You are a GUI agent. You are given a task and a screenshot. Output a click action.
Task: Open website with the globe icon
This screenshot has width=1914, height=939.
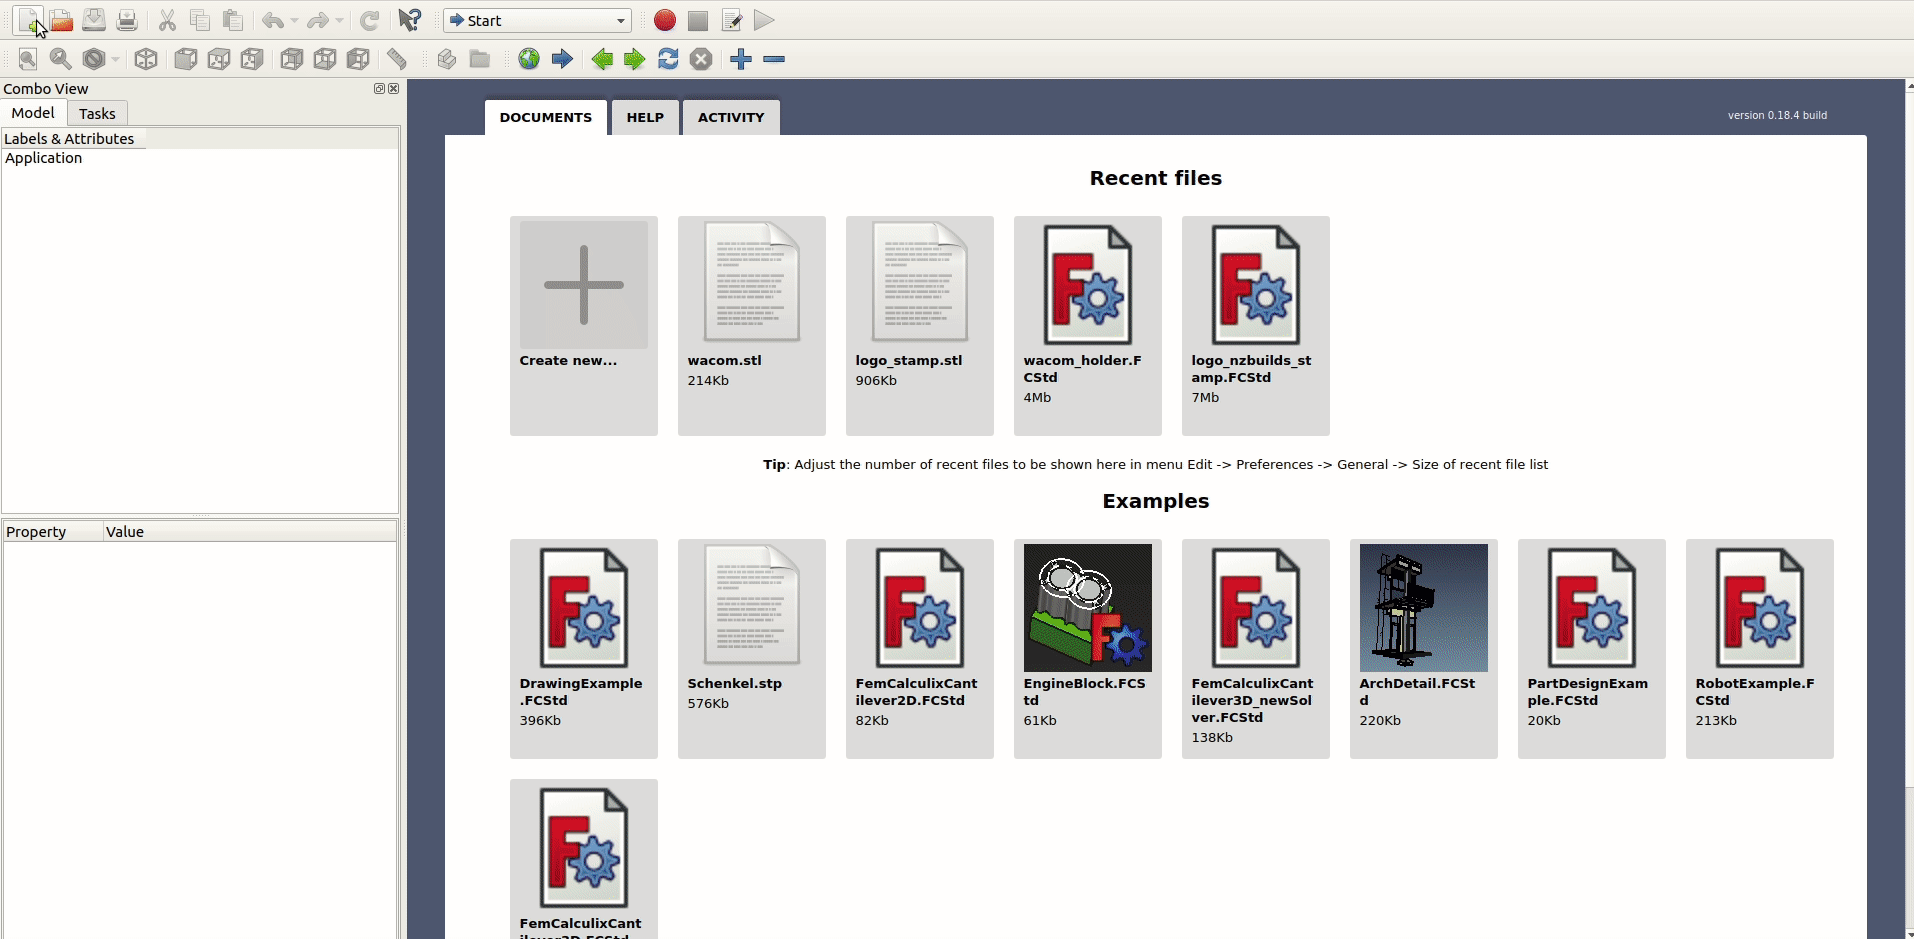tap(529, 59)
